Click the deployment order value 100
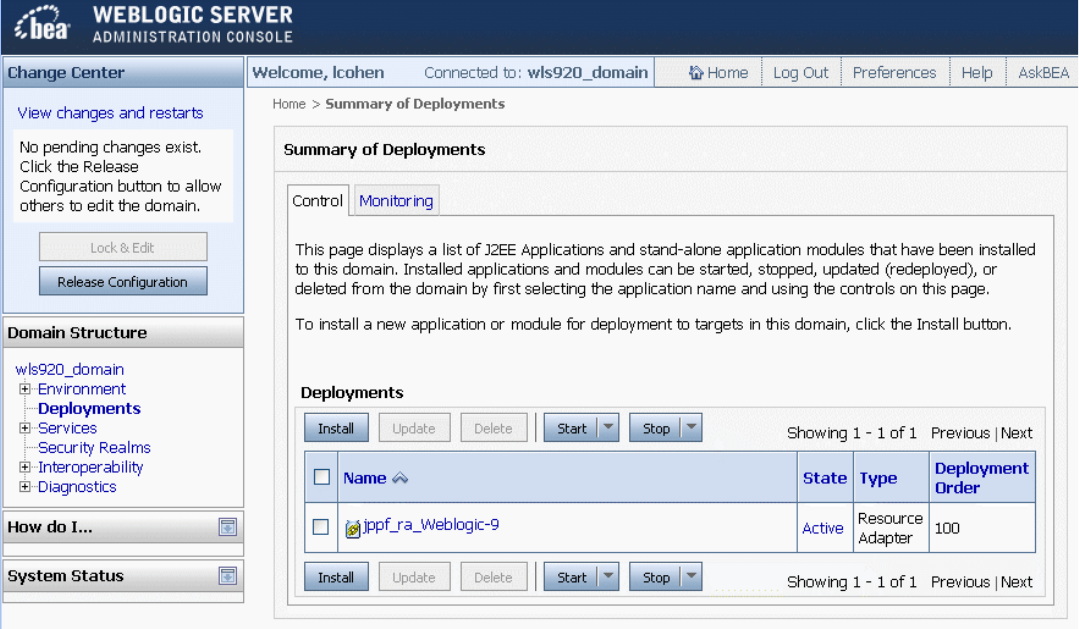The height and width of the screenshot is (629, 1079). tap(947, 528)
